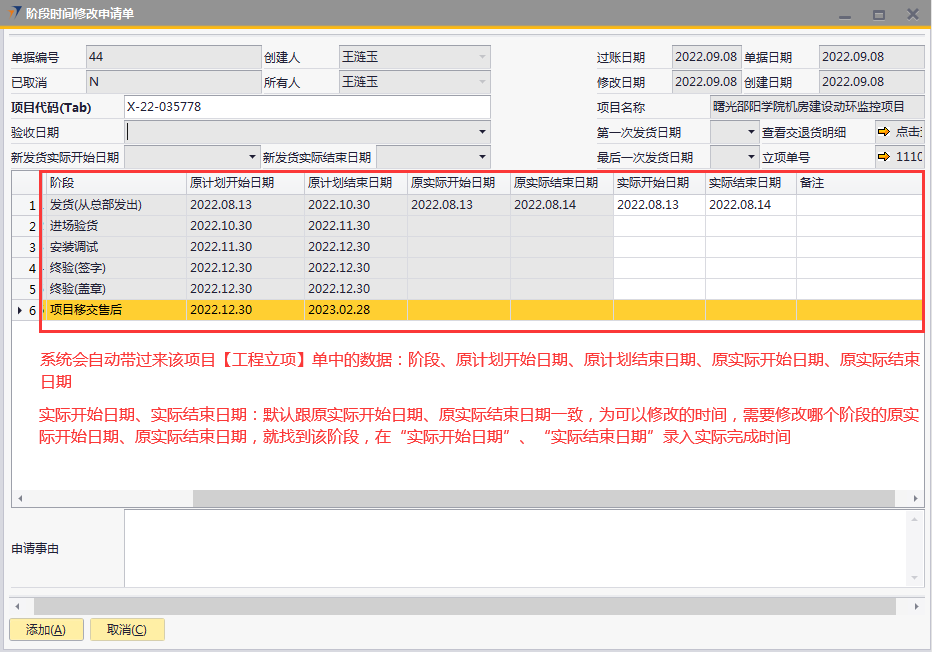Click inside the 申请事由 text area

[x=515, y=547]
